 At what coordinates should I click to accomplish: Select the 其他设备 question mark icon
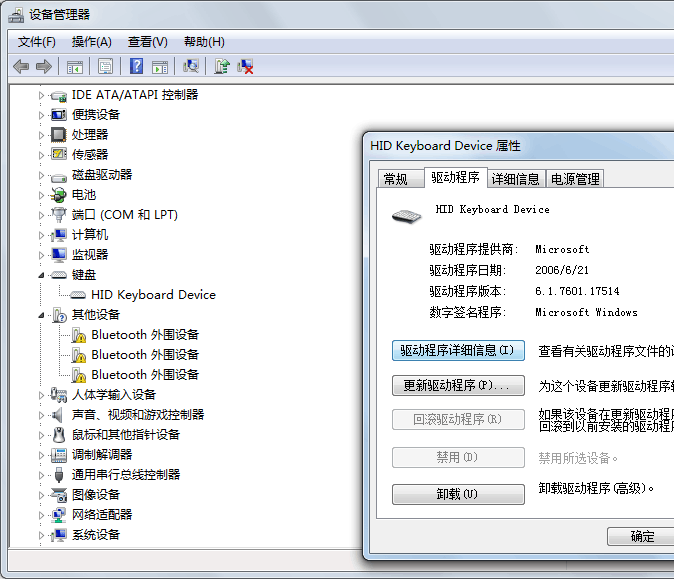(x=59, y=315)
